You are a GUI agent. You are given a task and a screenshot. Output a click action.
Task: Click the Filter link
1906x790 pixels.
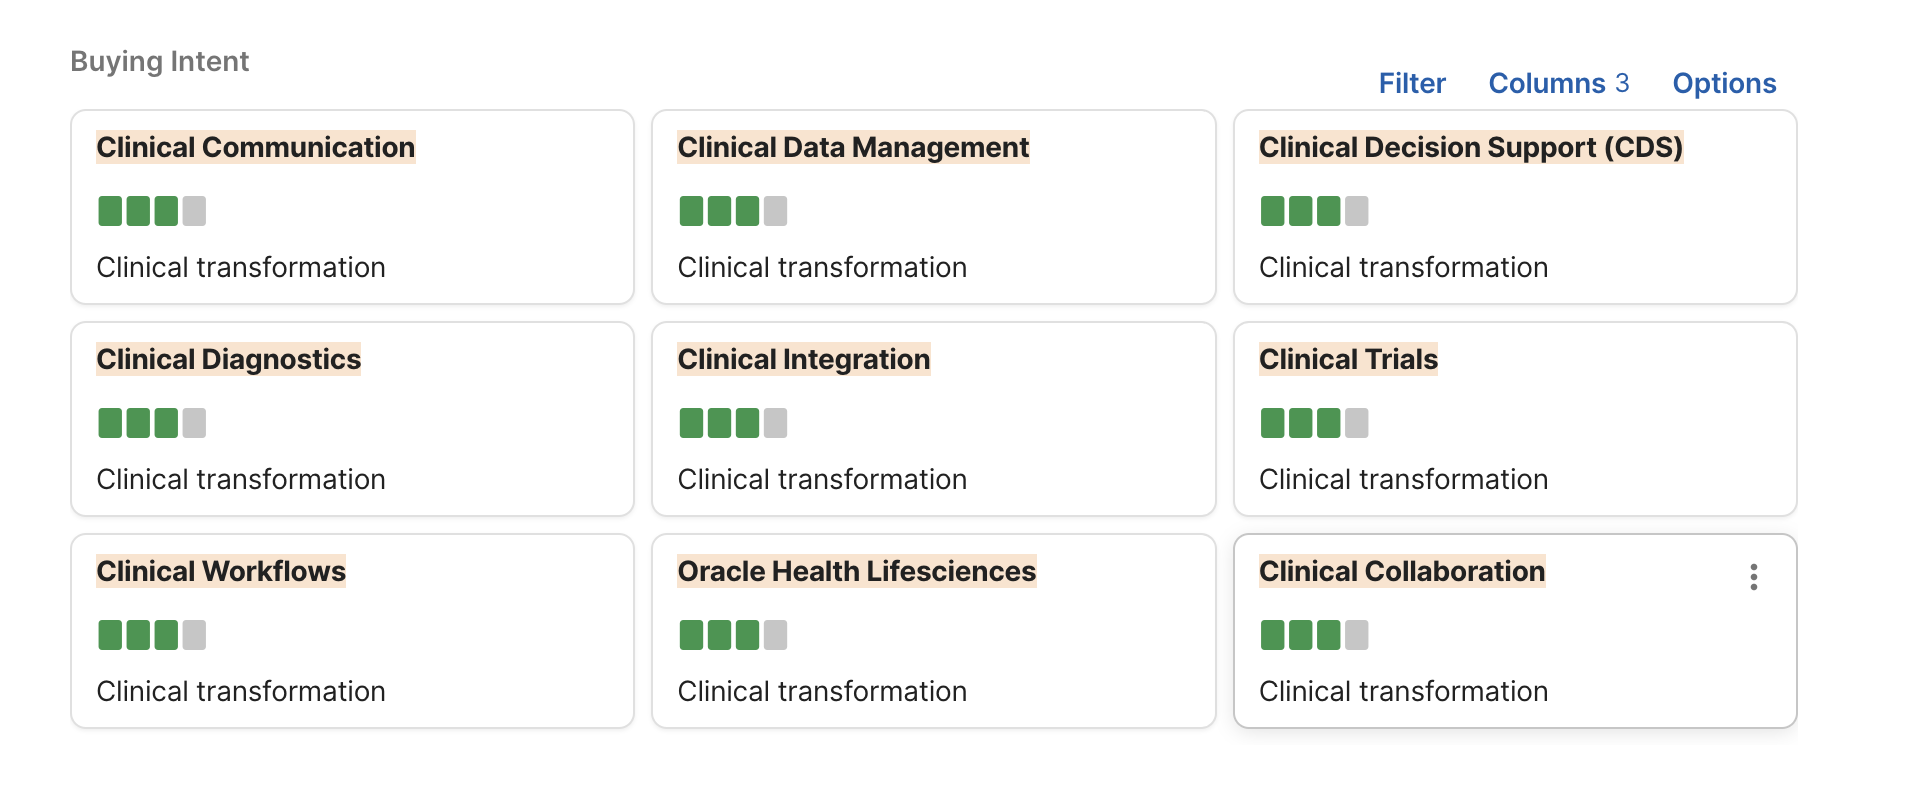pyautogui.click(x=1411, y=83)
